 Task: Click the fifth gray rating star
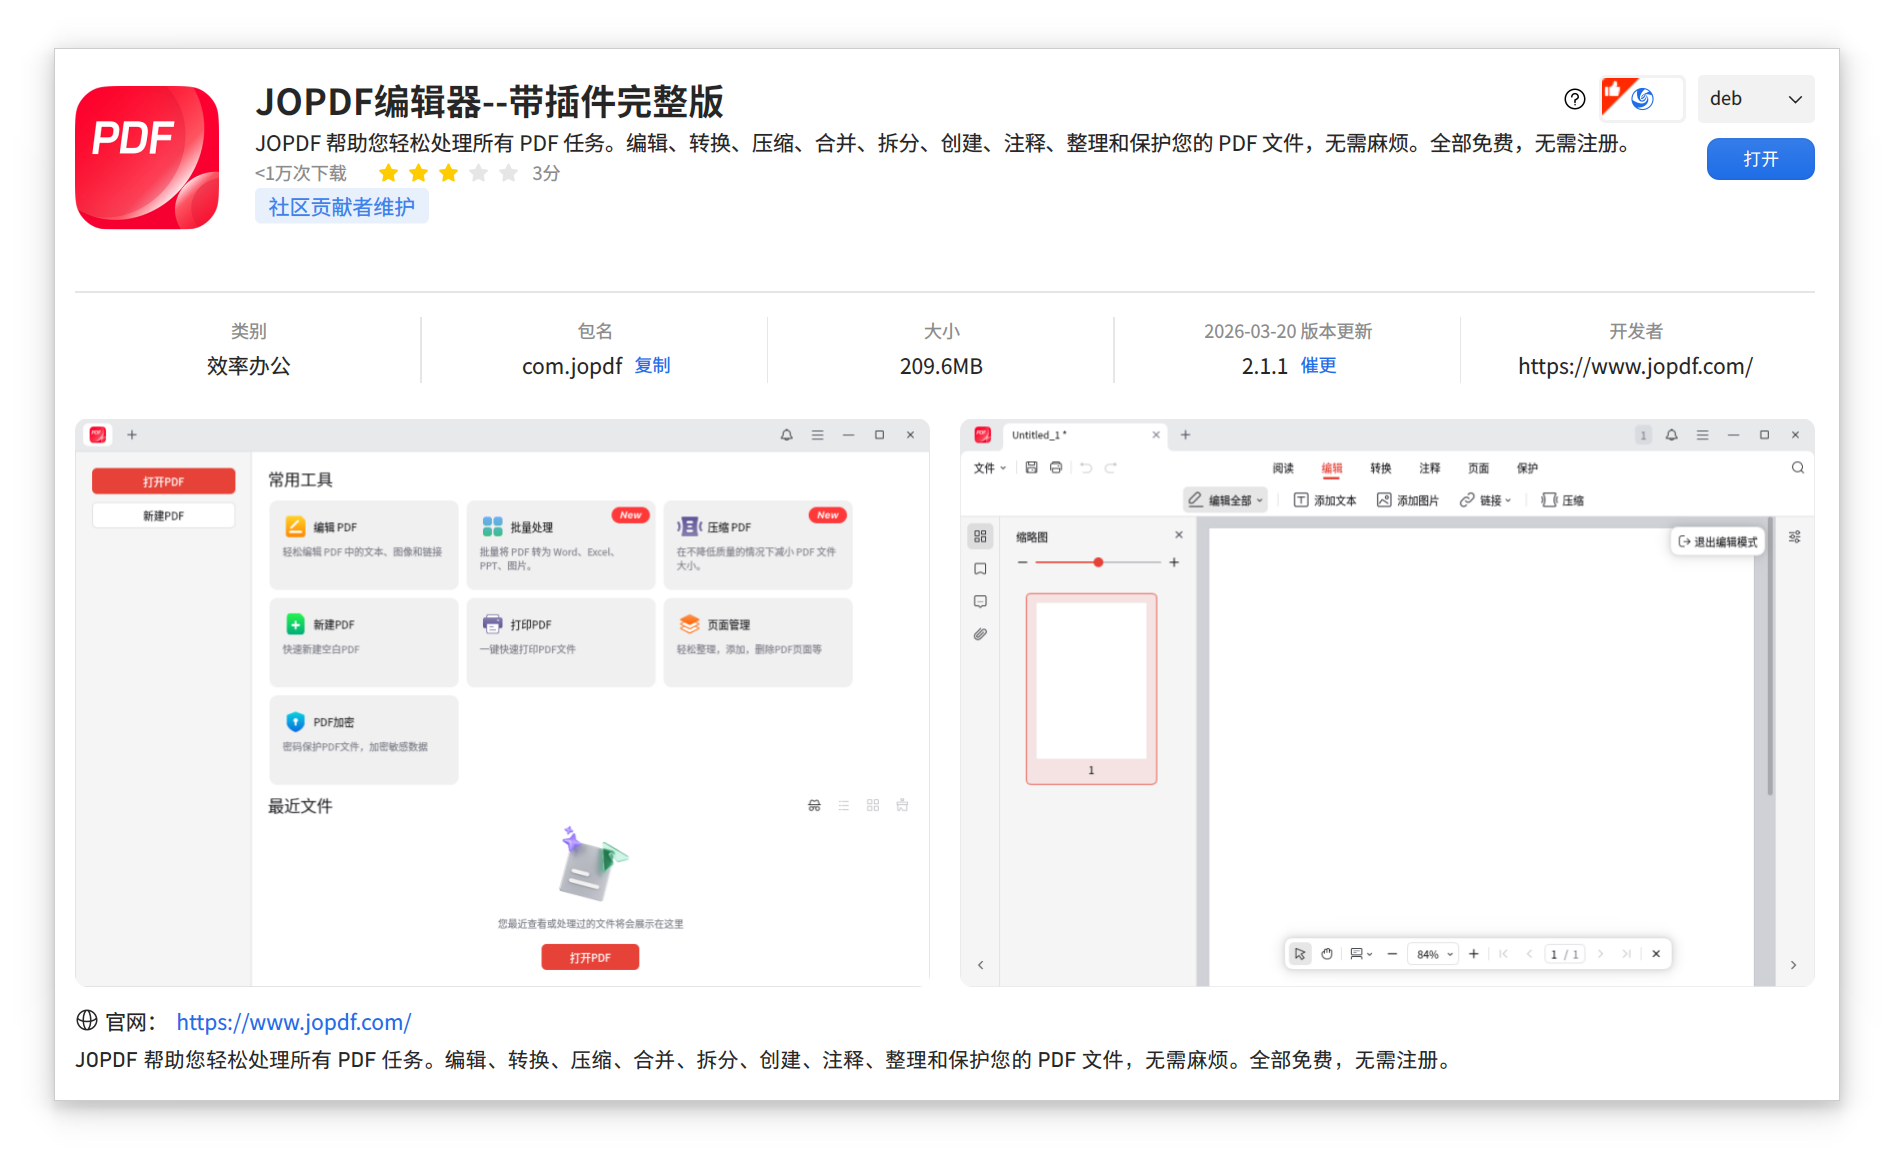[509, 173]
